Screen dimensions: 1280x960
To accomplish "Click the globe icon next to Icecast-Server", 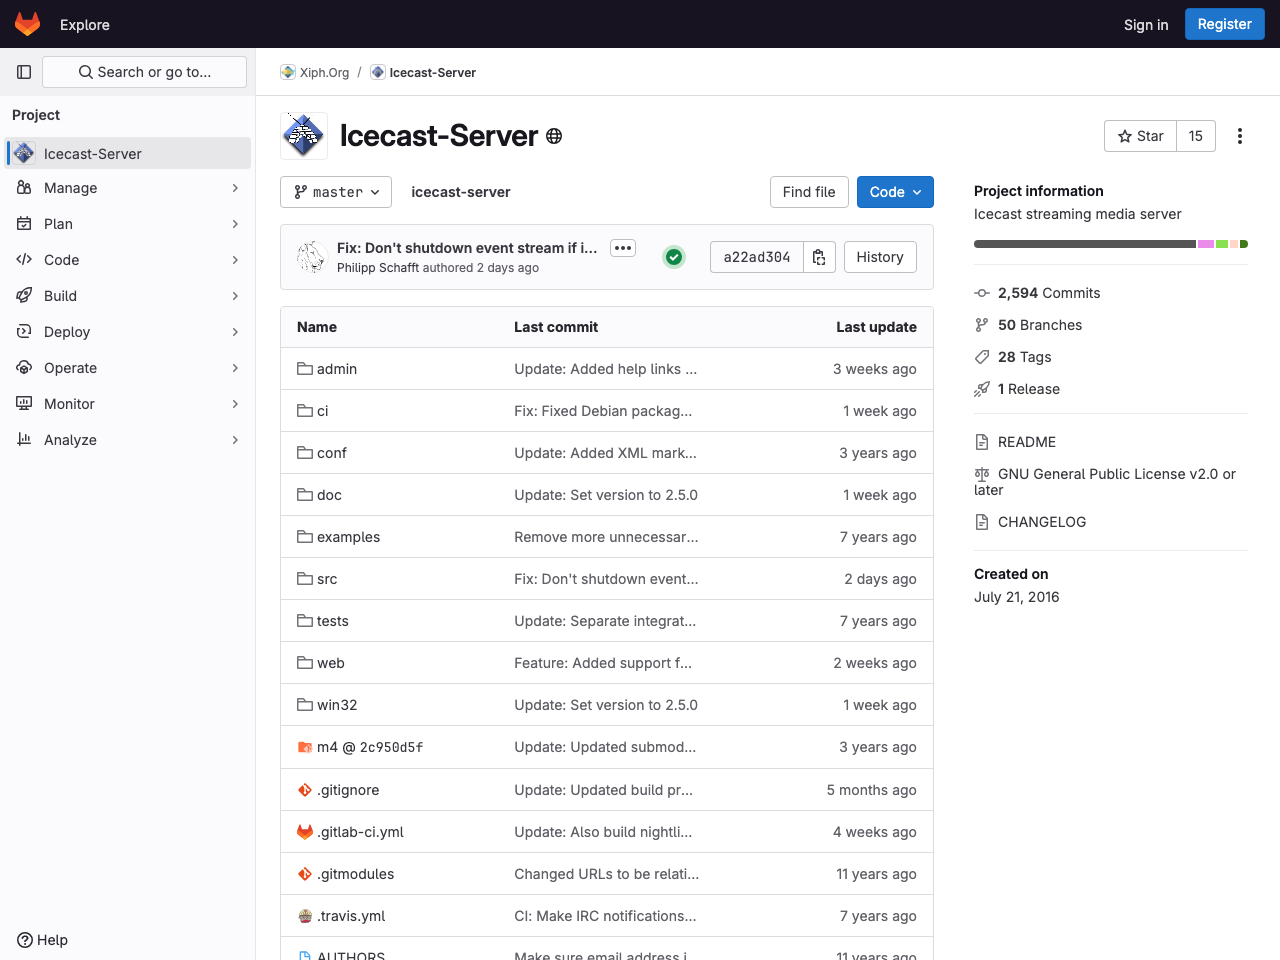I will [554, 137].
